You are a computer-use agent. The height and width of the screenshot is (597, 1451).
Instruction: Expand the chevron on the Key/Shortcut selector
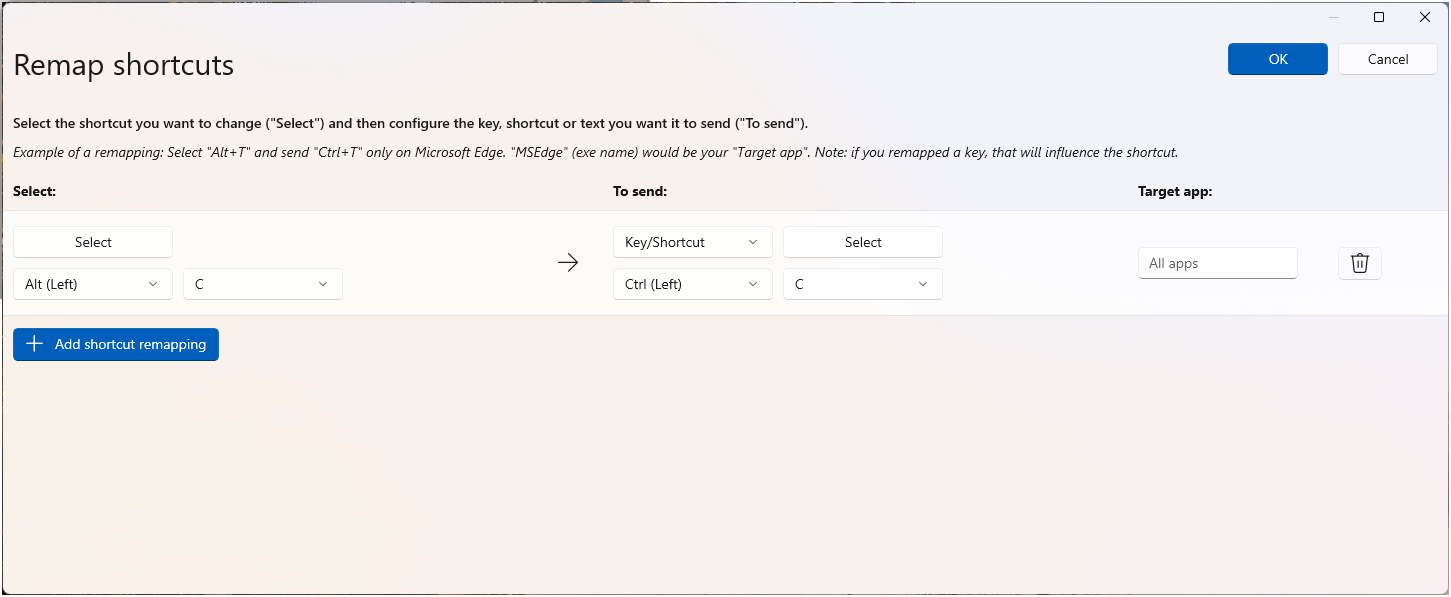[x=753, y=242]
